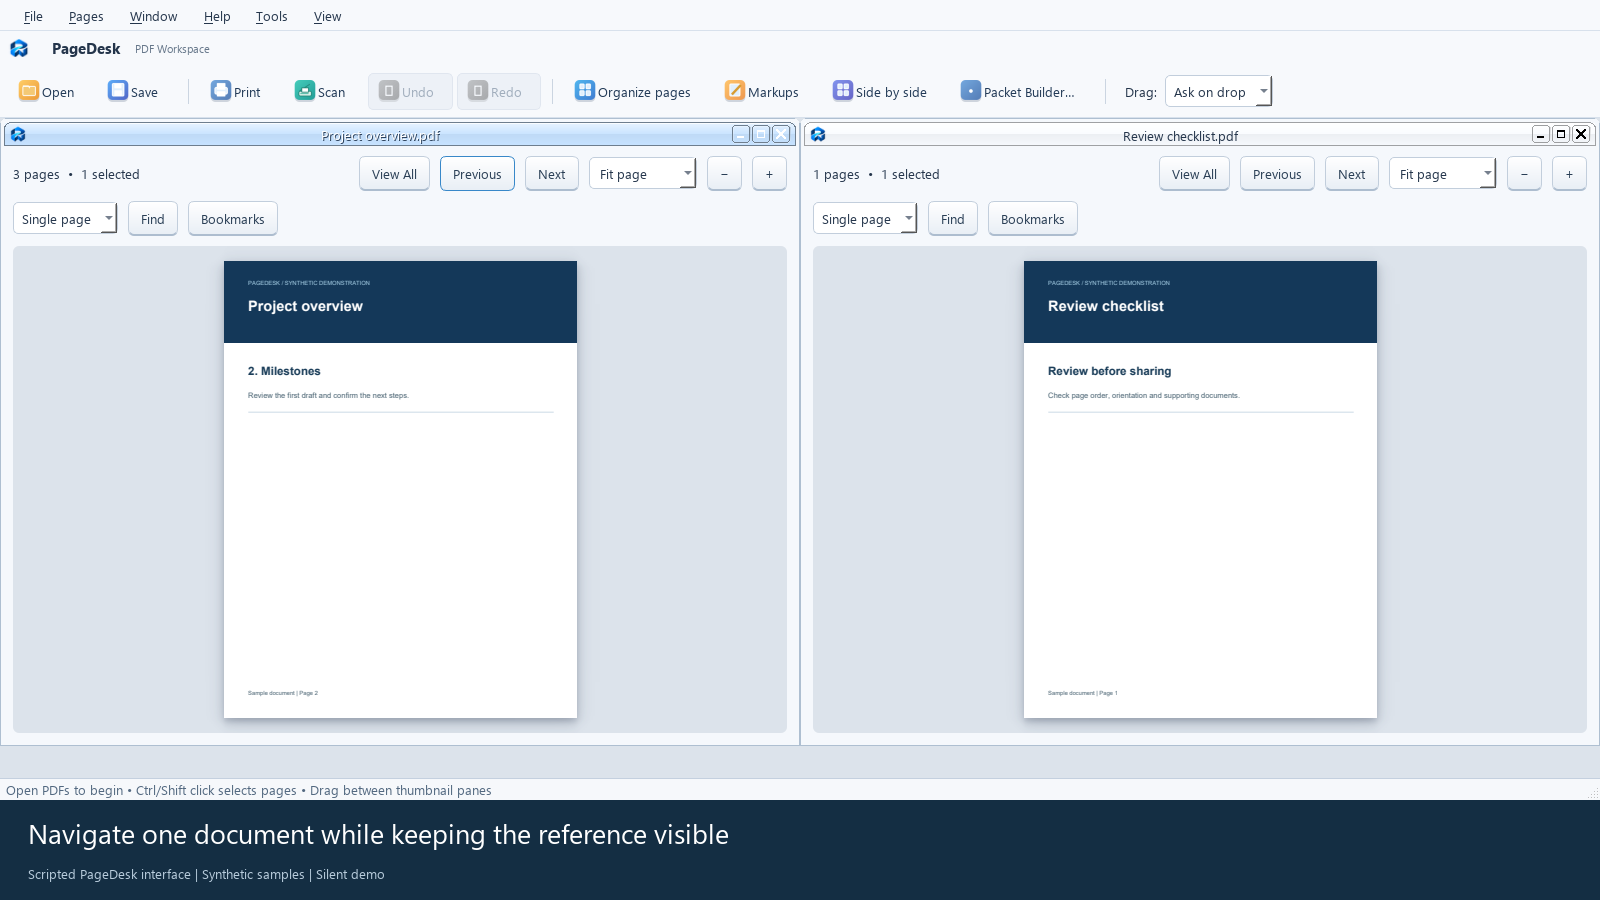Viewport: 1600px width, 900px height.
Task: Start a Scan from the toolbar
Action: (x=320, y=91)
